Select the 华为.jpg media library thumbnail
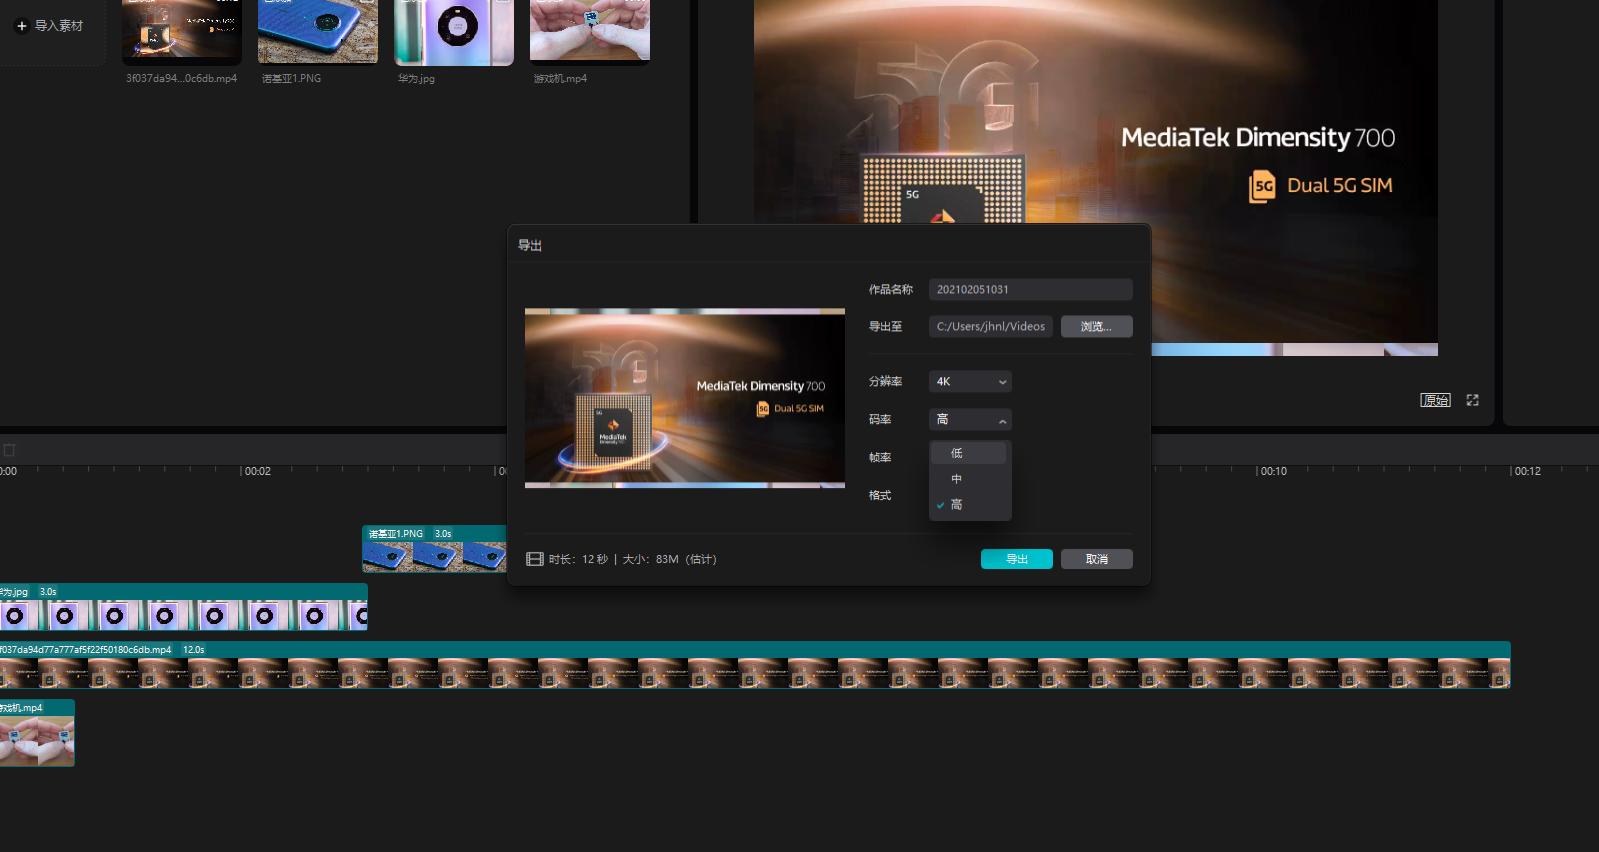Screen dimensions: 1599x852 pyautogui.click(x=454, y=31)
